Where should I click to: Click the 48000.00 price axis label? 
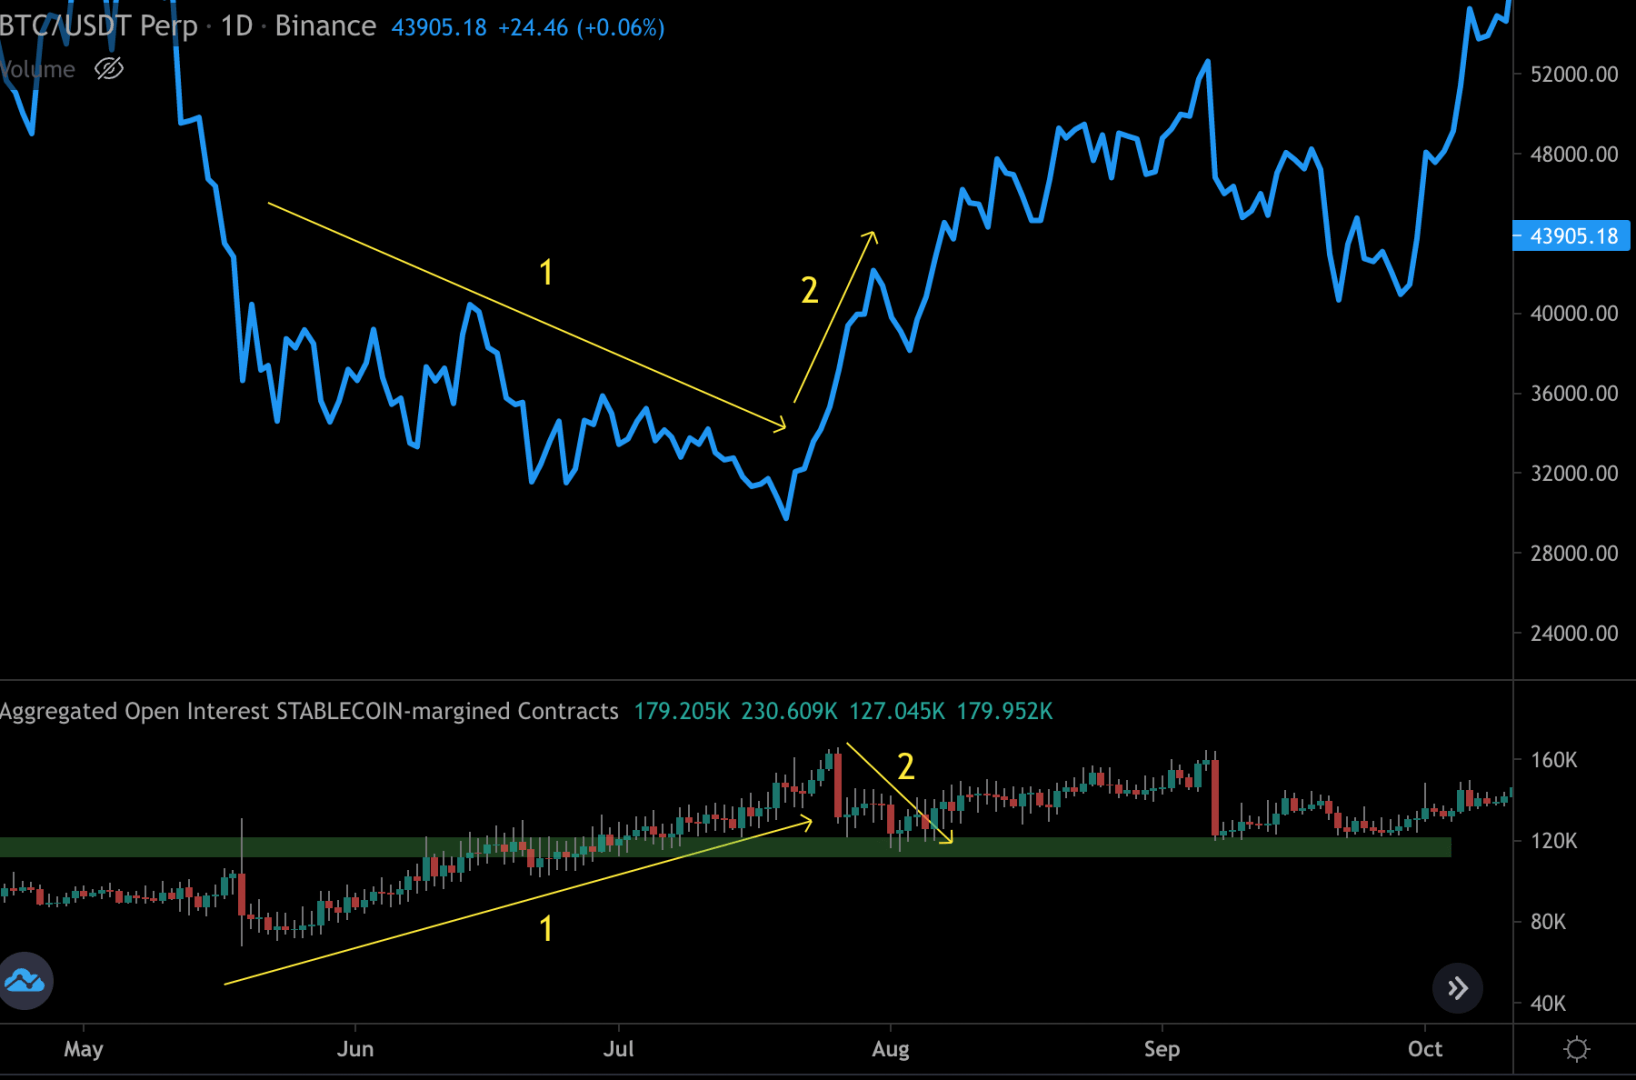[1574, 154]
